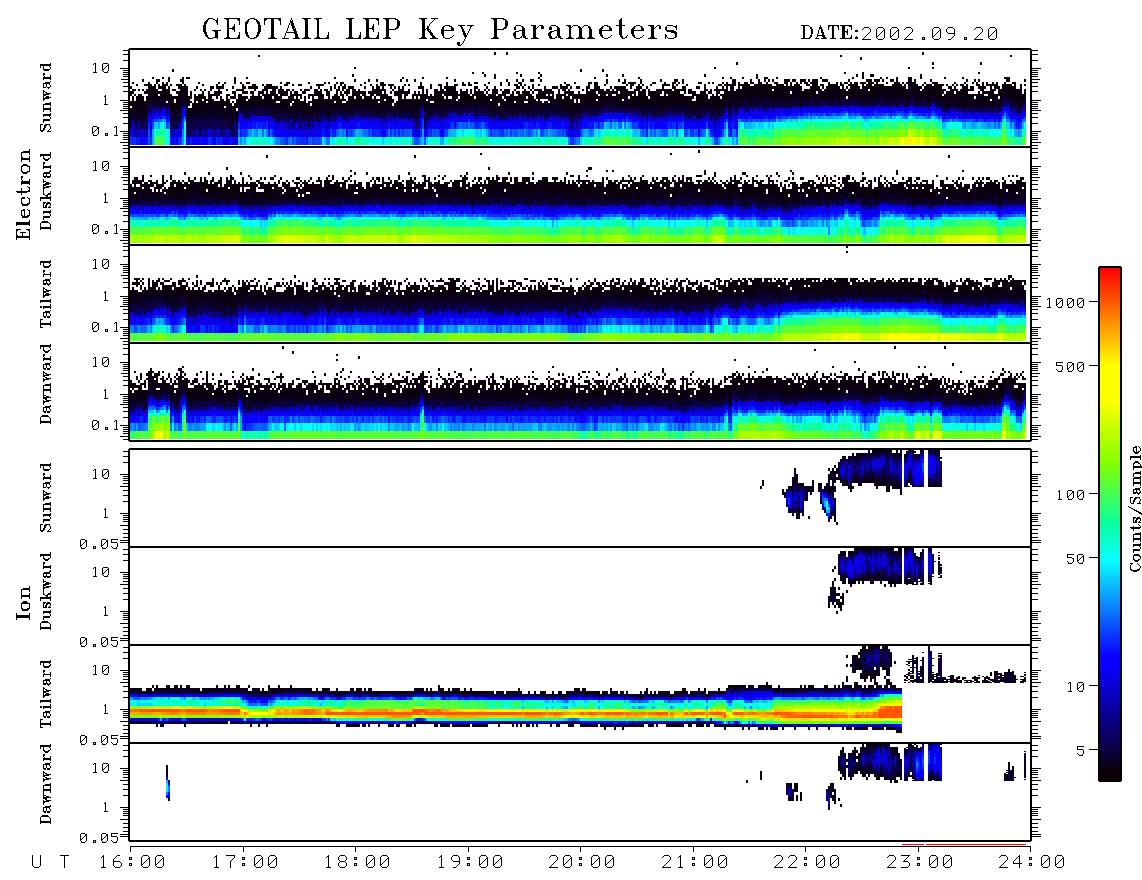Click the GEOTAIL LEP Key Parameters title
This screenshot has height=880, width=1142.
440,29
